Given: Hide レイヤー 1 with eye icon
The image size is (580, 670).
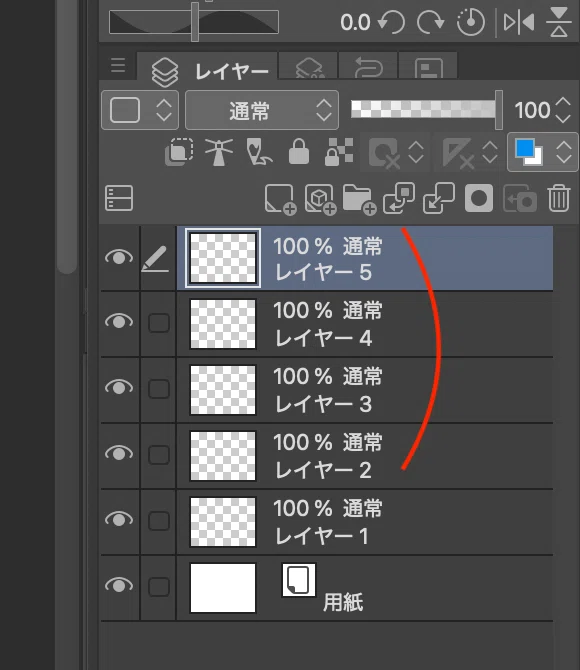Looking at the screenshot, I should click(x=119, y=519).
